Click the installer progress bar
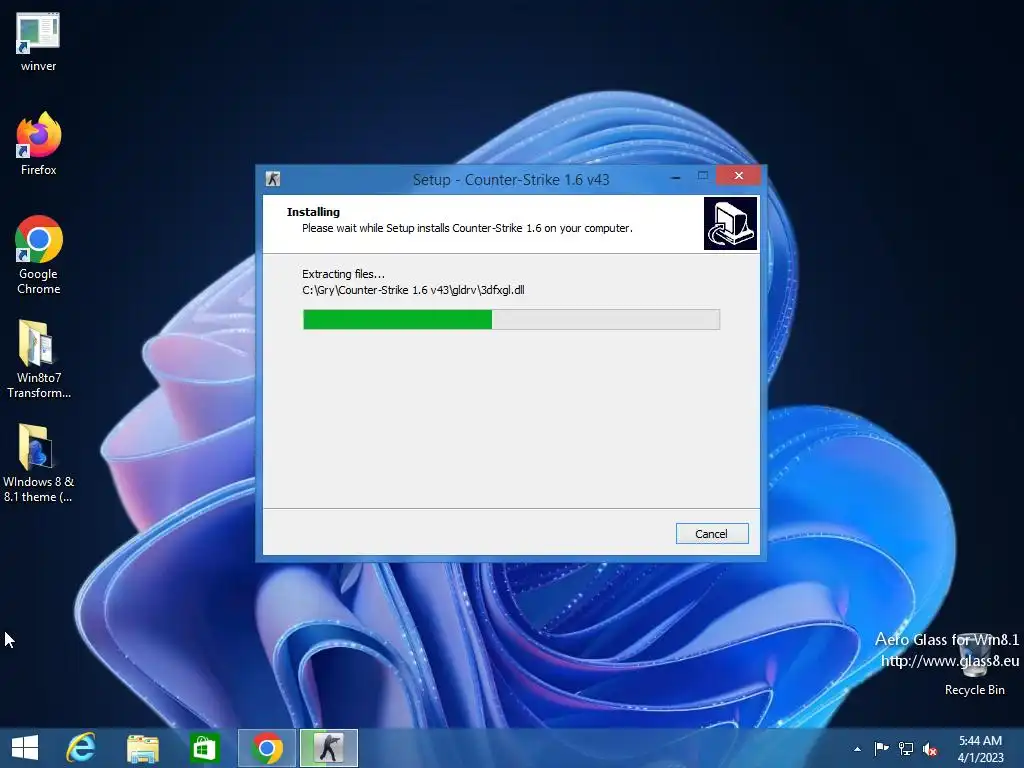 click(x=511, y=319)
